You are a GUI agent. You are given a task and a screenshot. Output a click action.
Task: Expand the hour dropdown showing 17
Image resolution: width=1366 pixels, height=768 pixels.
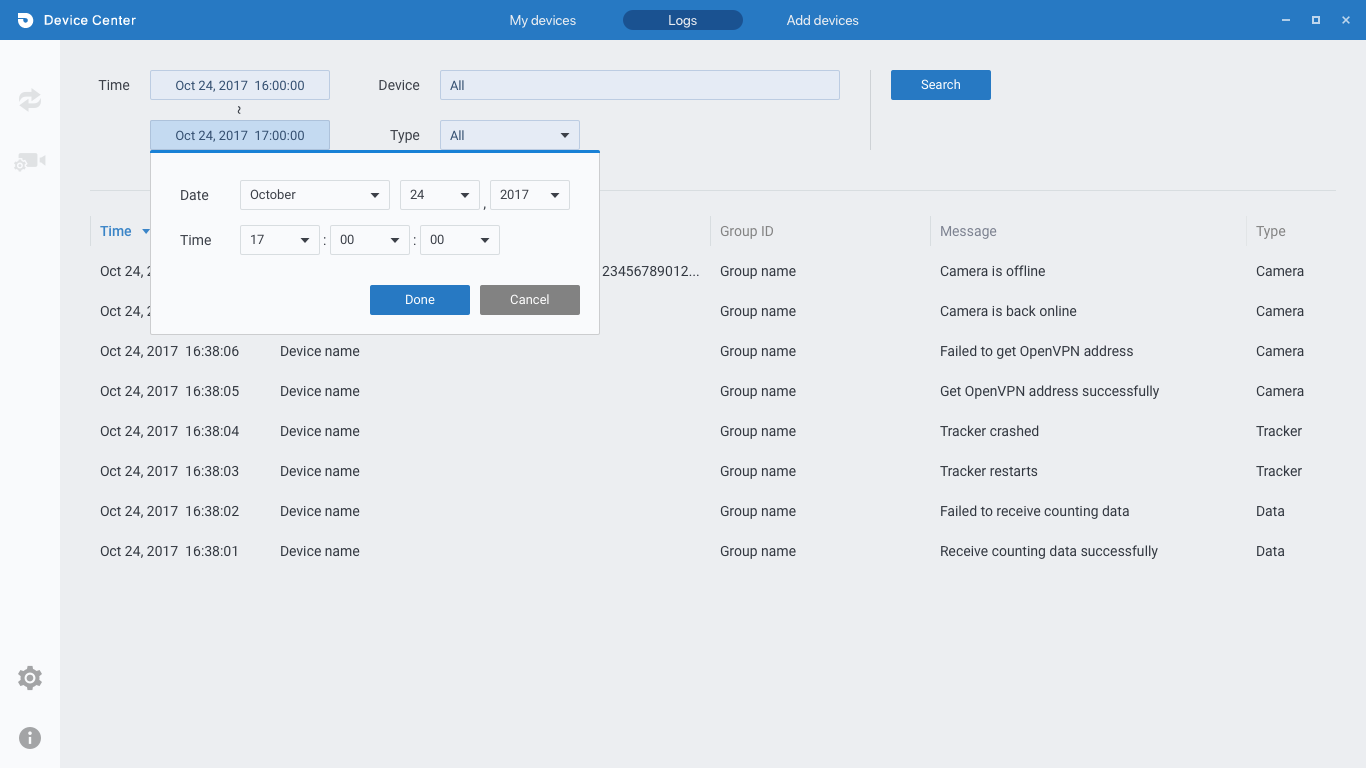(280, 240)
